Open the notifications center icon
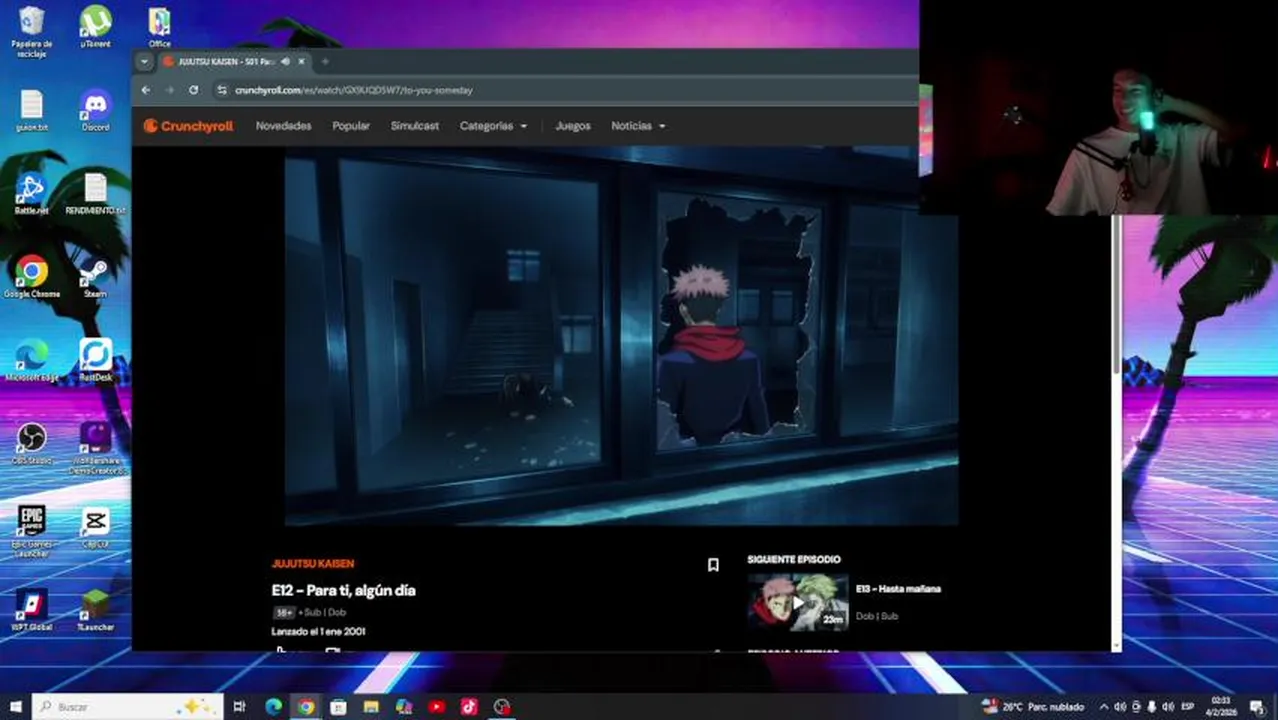 coord(1256,707)
